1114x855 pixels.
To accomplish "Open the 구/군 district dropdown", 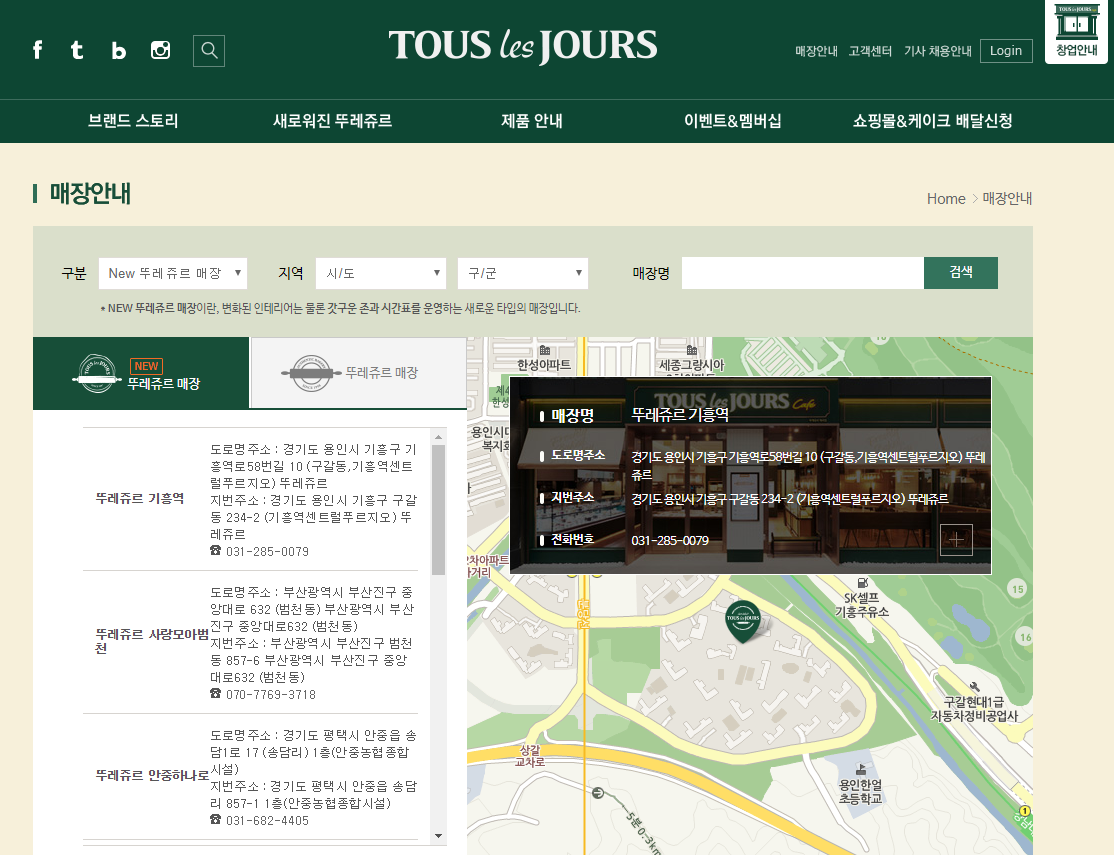I will click(523, 274).
